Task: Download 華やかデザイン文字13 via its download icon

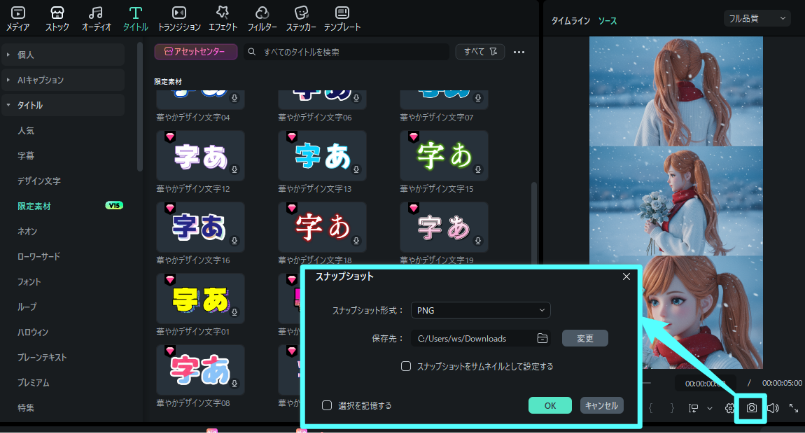Action: pos(356,170)
